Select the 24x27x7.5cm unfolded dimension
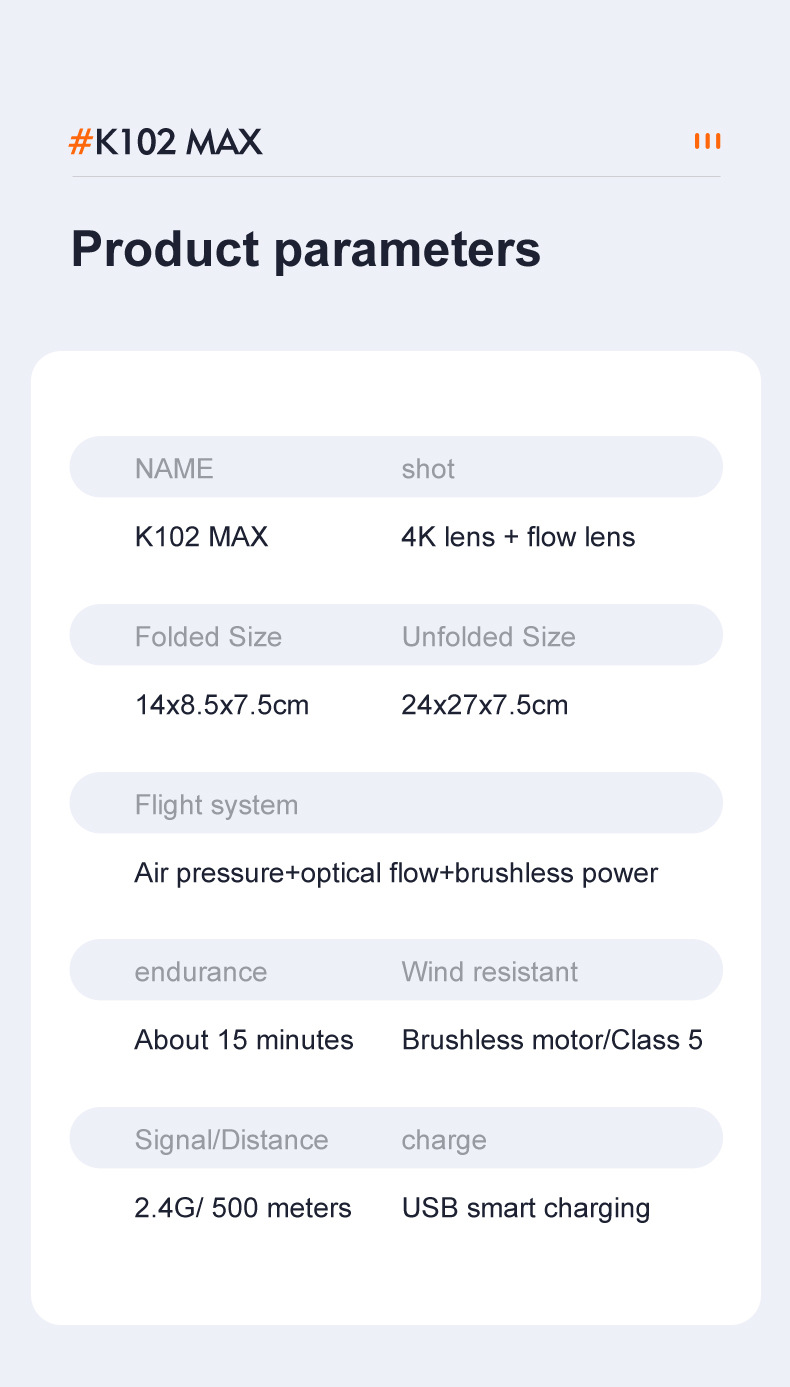Viewport: 790px width, 1387px height. tap(484, 705)
